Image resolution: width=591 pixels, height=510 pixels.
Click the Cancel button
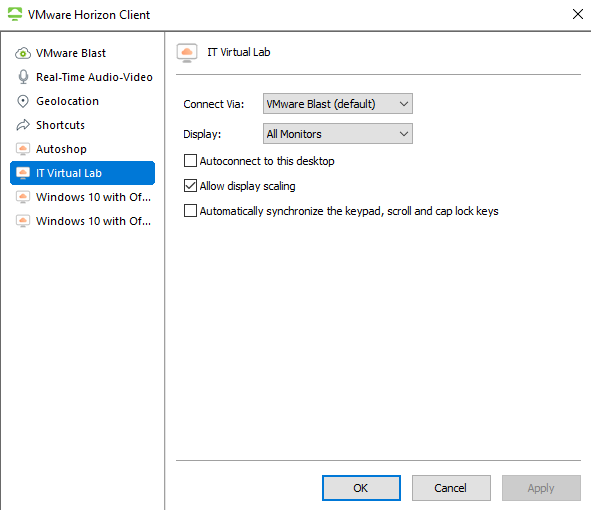451,488
